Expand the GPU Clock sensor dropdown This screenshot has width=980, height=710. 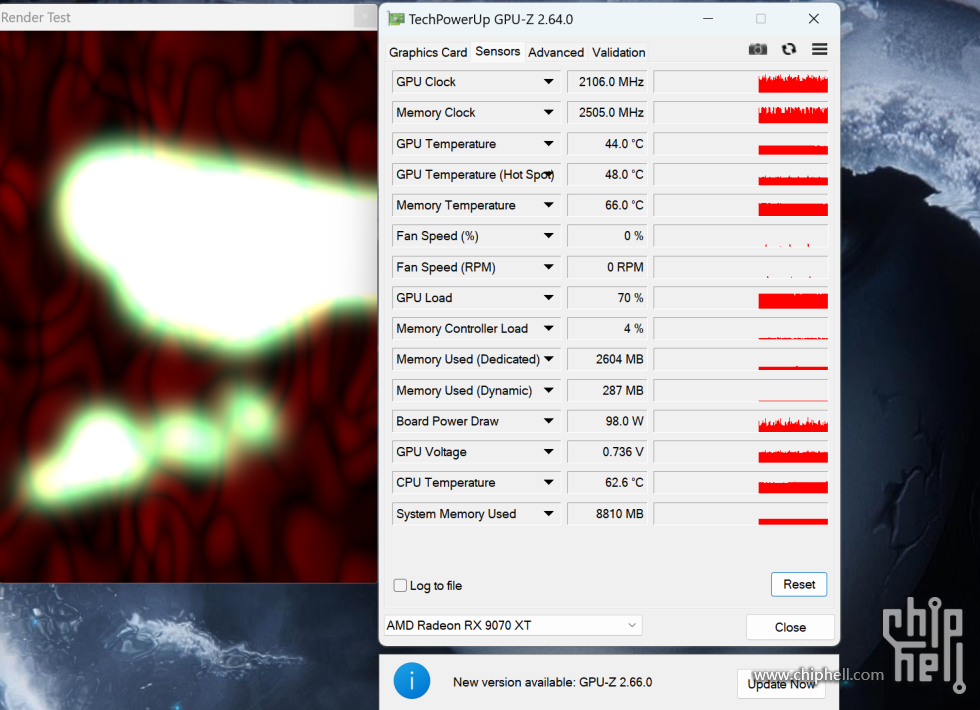click(x=548, y=82)
